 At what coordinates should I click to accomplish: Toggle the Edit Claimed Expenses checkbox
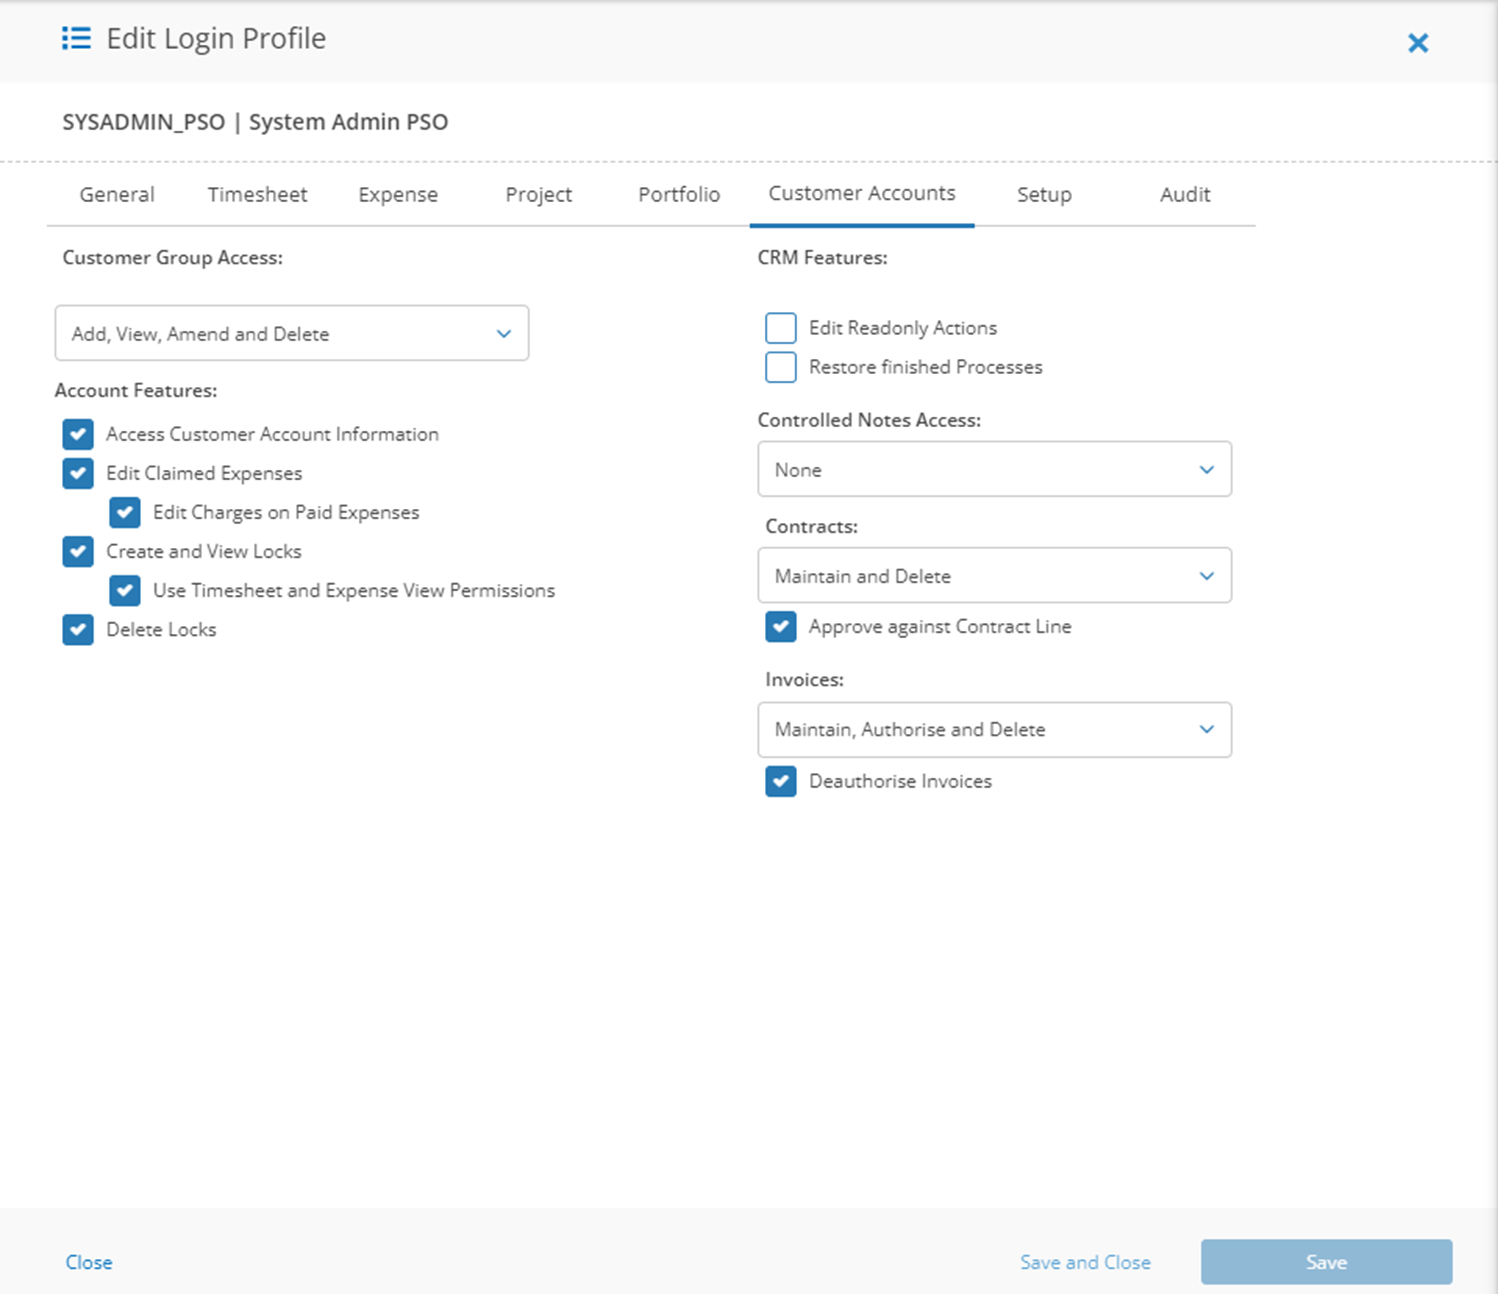pyautogui.click(x=78, y=473)
